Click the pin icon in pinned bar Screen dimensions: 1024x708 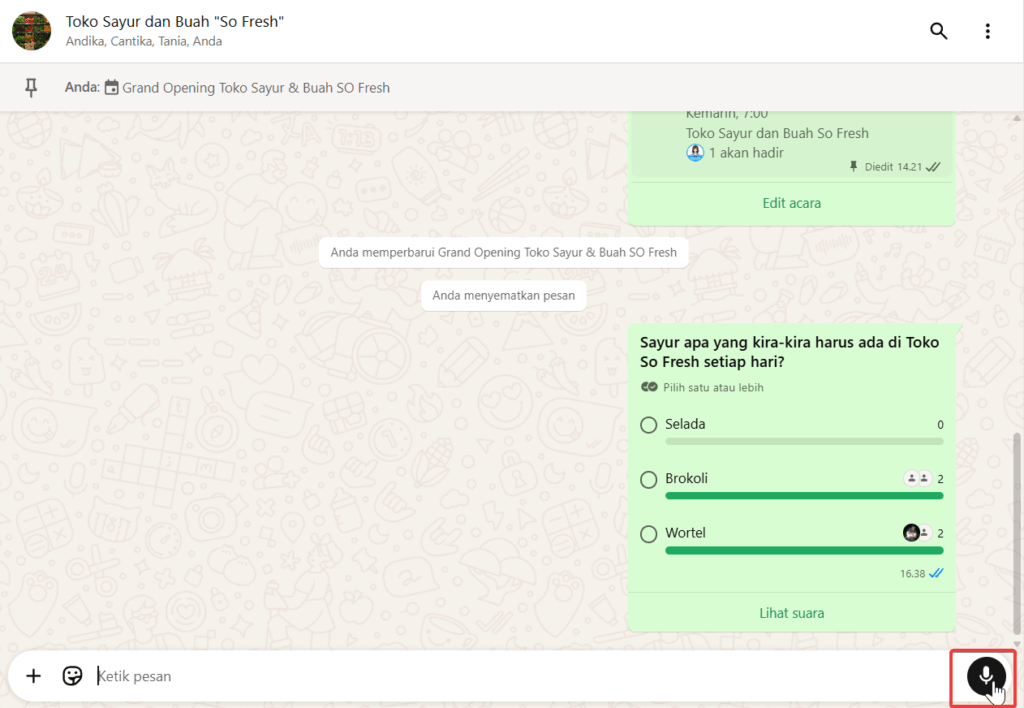[31, 88]
